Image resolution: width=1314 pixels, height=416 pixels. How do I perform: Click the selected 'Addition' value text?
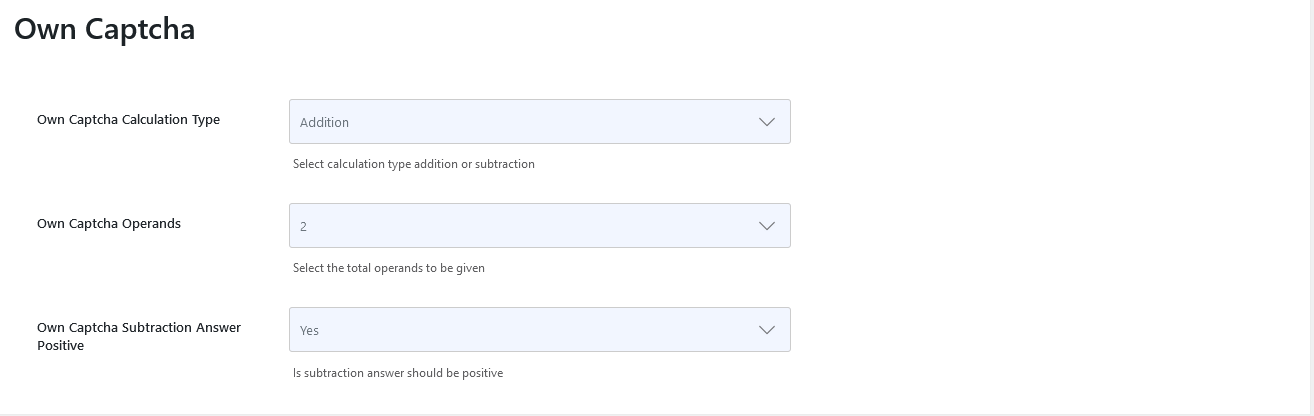click(324, 122)
